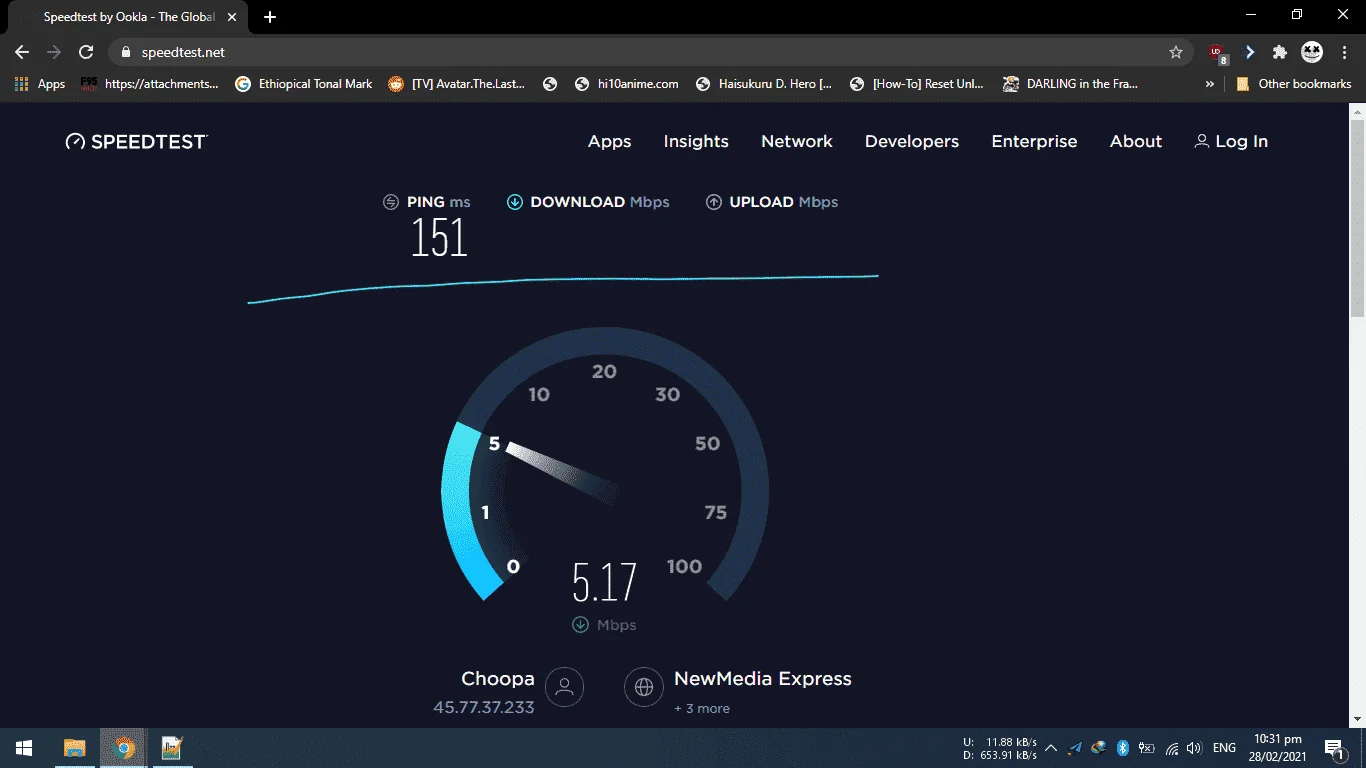Screen dimensions: 1366x768
Task: Click the network speed meter in taskbar
Action: 999,748
